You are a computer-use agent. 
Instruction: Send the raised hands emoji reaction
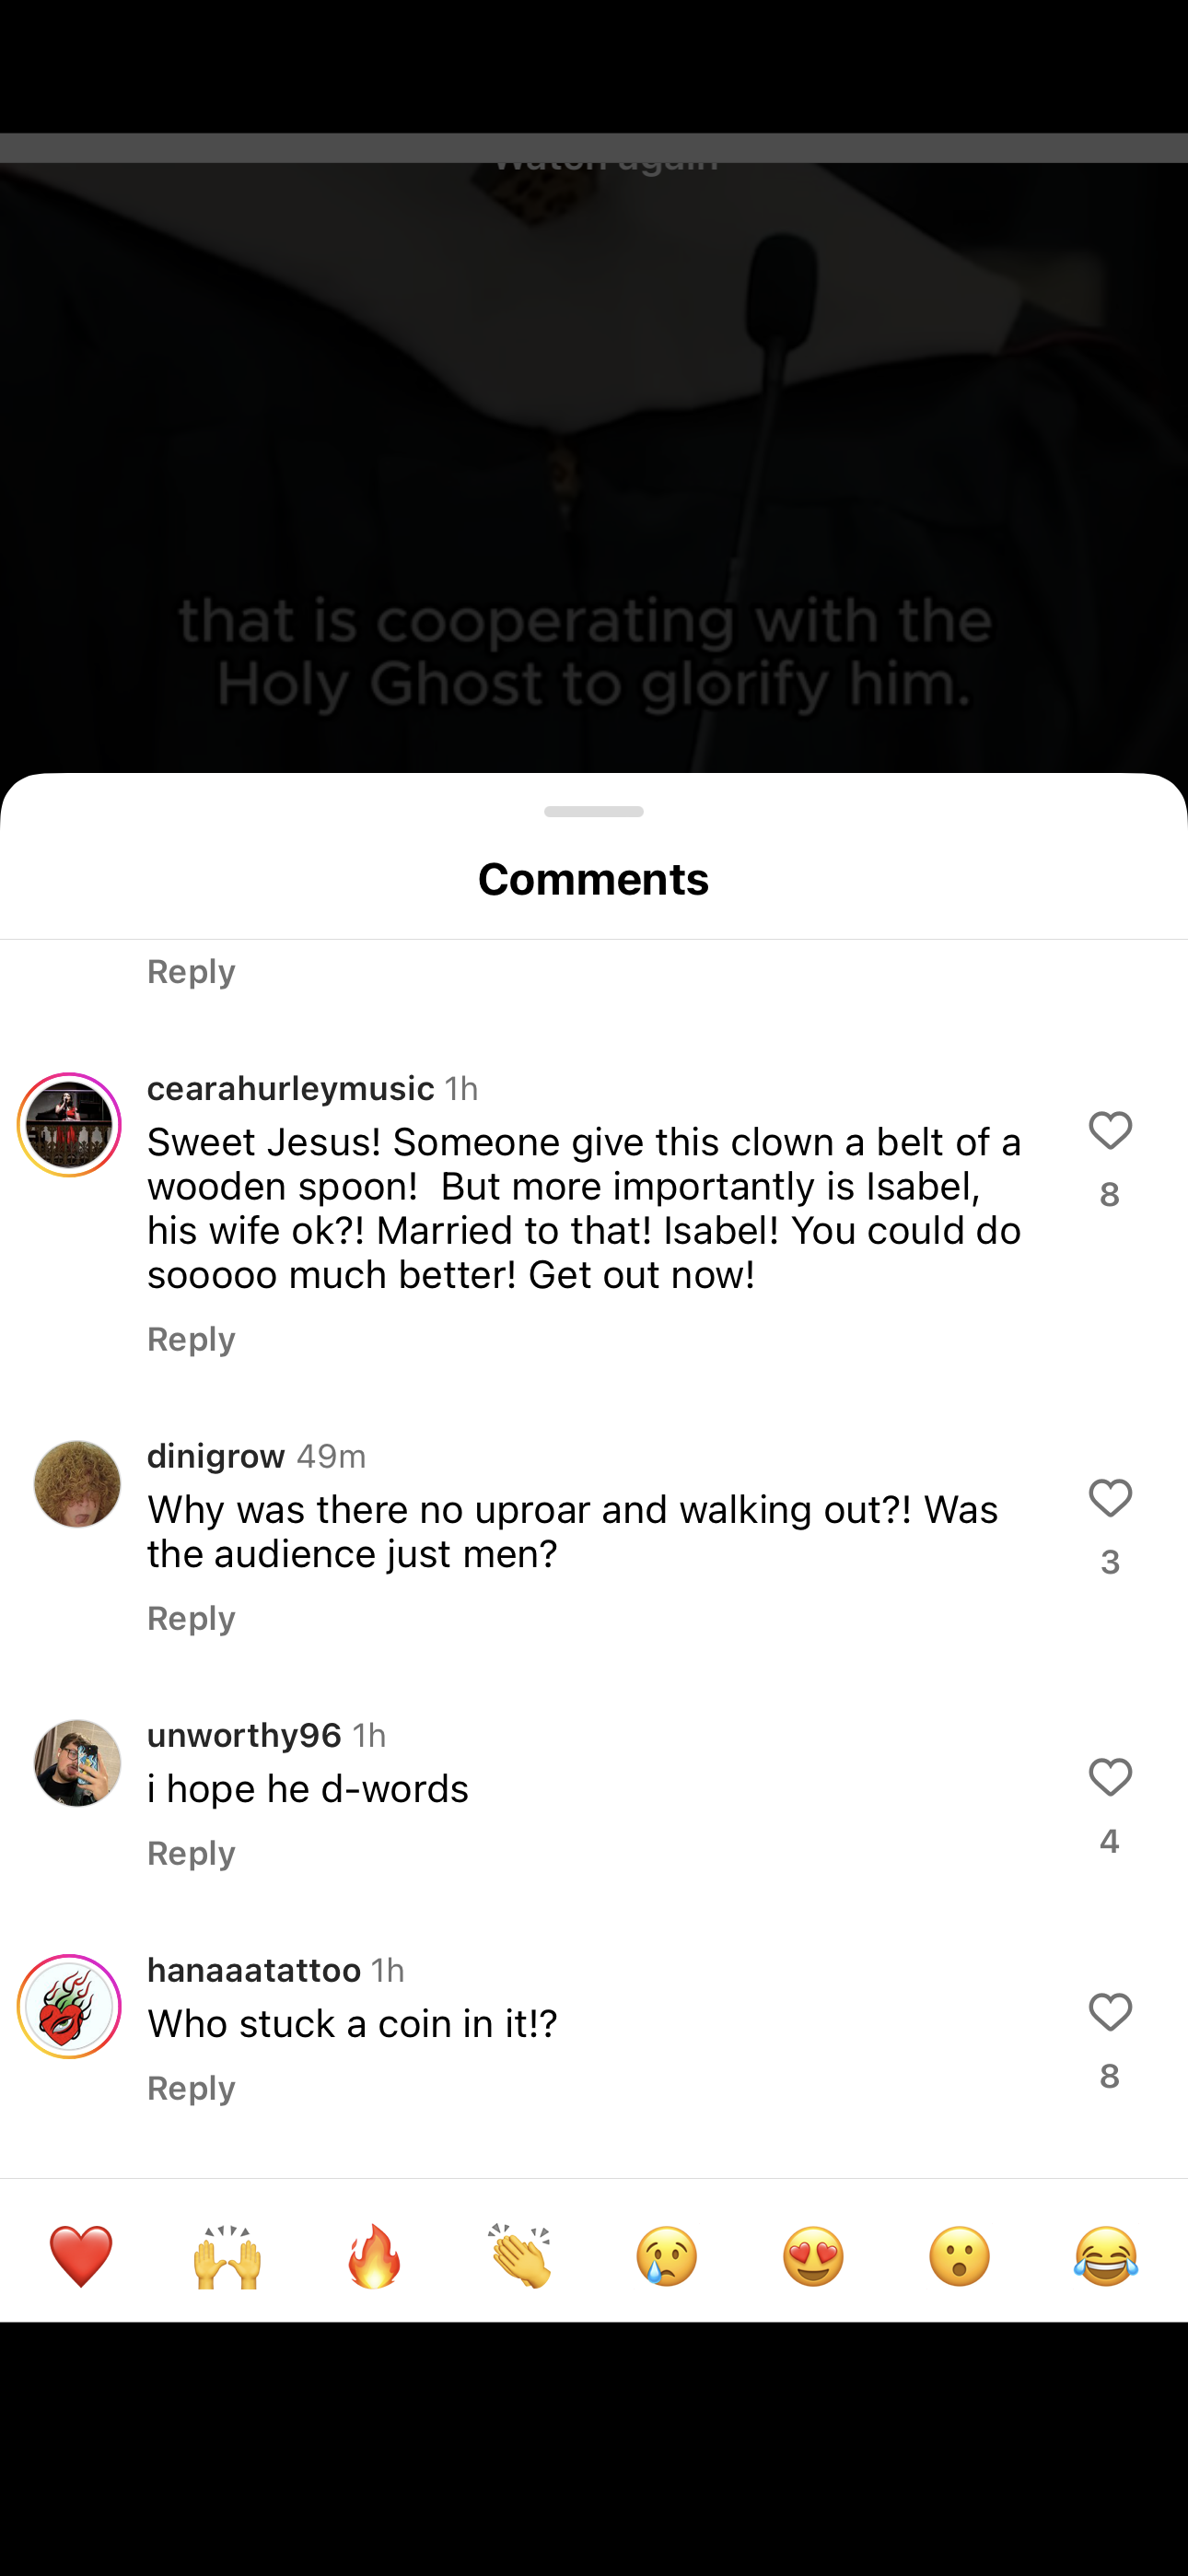pos(227,2256)
